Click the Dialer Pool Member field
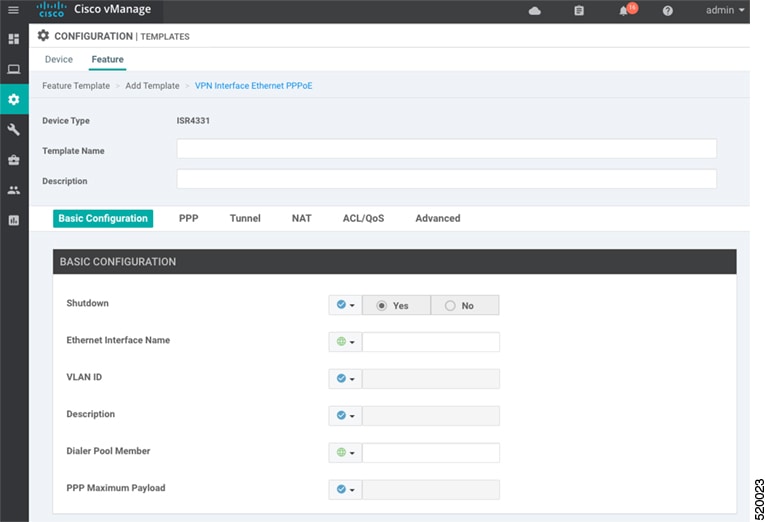 tap(431, 453)
